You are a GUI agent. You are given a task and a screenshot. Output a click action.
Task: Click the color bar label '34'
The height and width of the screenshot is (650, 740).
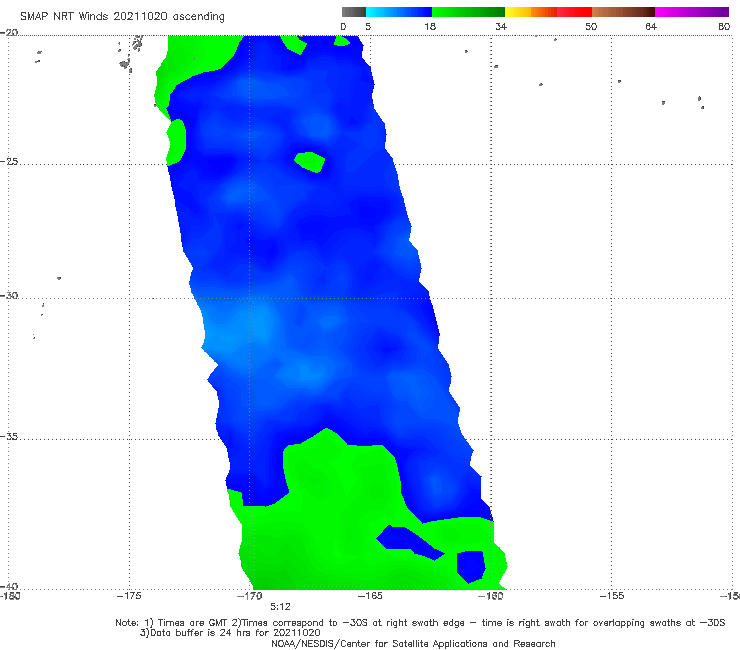(x=501, y=26)
